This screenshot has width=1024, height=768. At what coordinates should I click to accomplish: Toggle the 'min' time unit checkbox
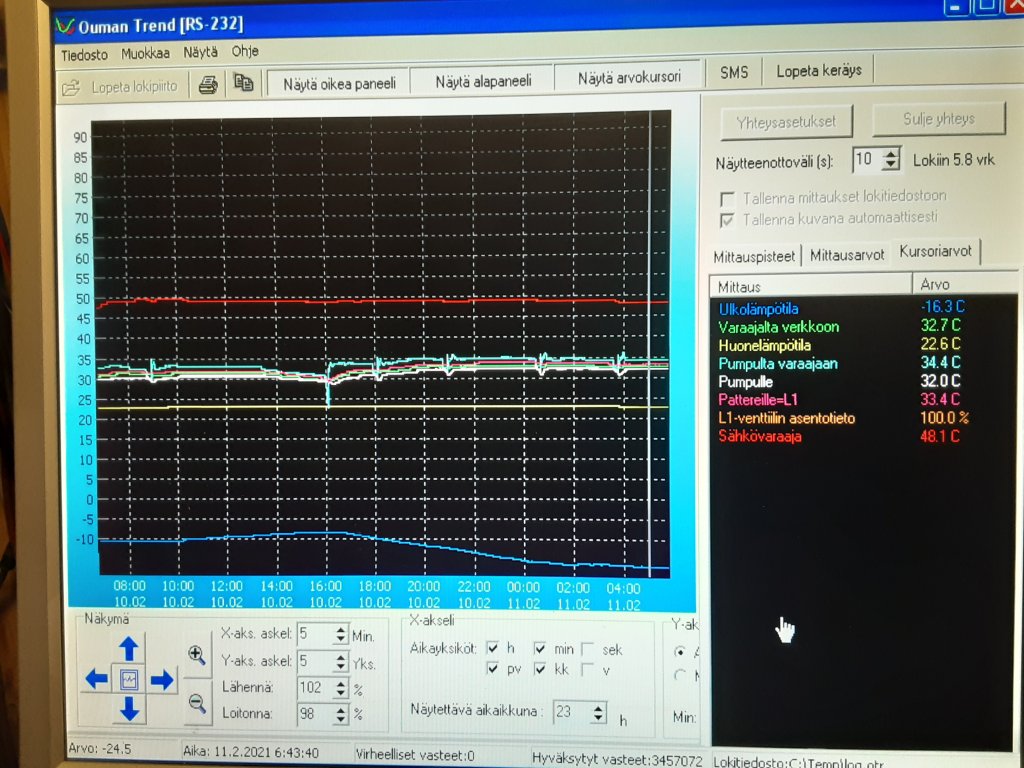tap(540, 648)
